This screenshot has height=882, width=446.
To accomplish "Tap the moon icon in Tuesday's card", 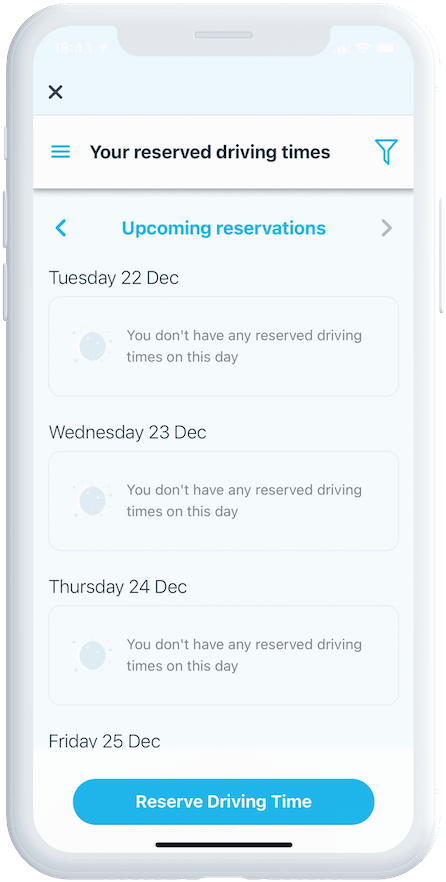I will [92, 346].
